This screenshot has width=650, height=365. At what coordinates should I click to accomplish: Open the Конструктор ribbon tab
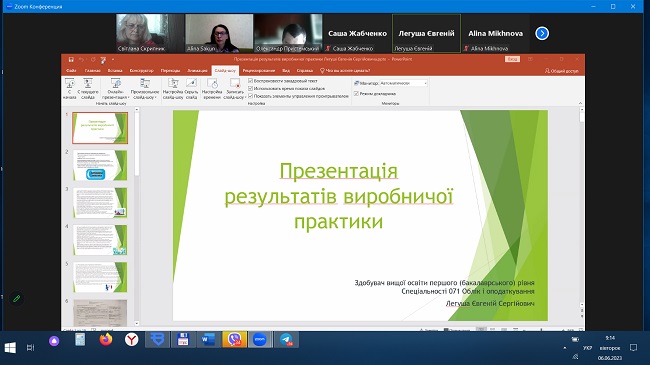coord(141,71)
